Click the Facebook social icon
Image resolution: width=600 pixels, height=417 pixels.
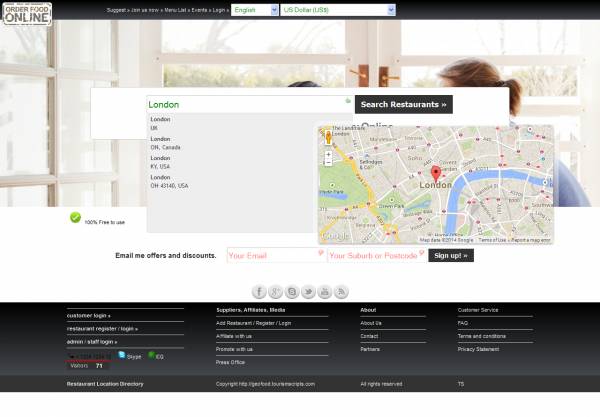tap(259, 291)
